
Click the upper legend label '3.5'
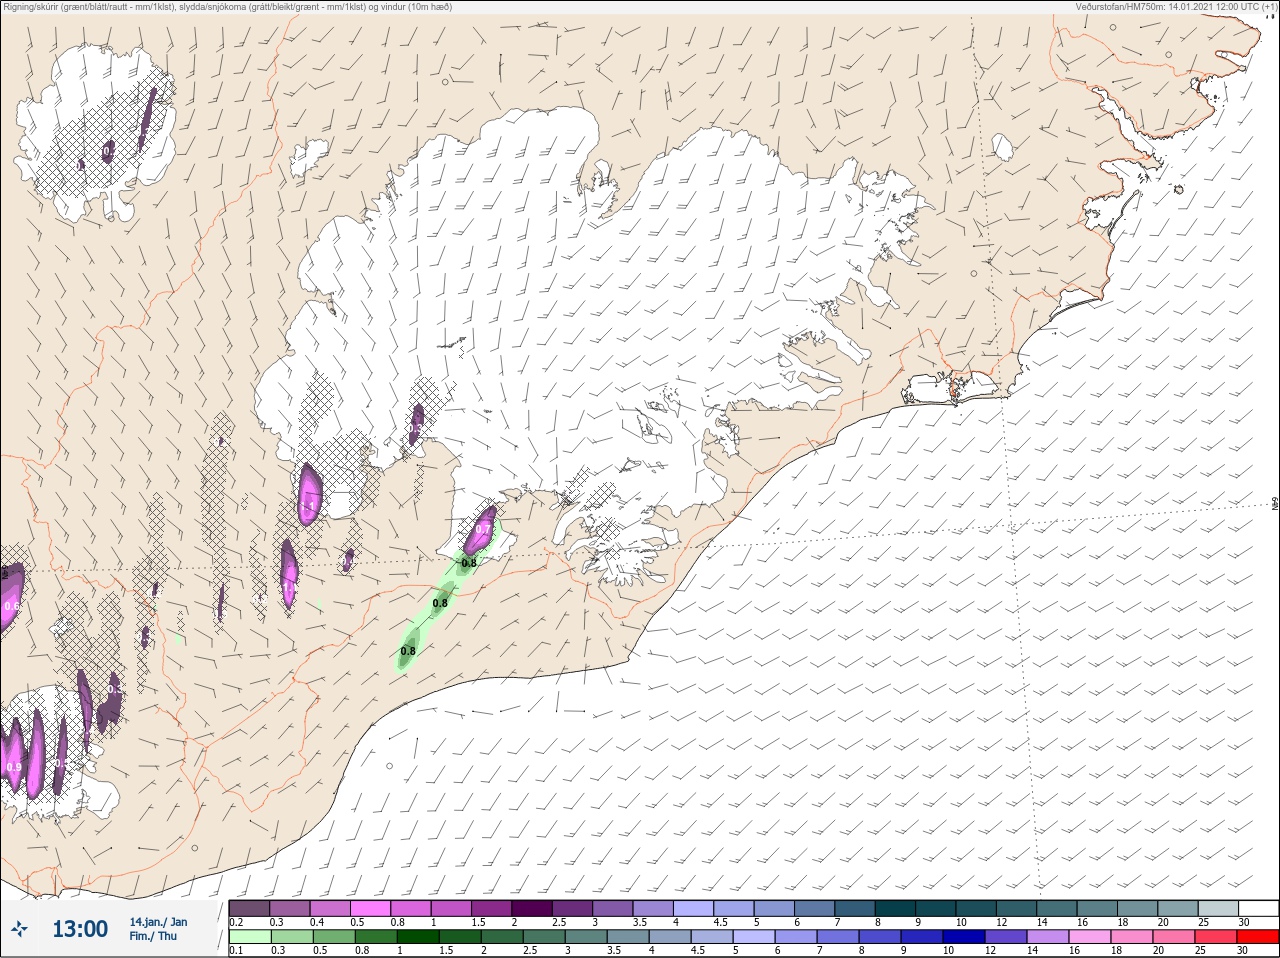[638, 922]
